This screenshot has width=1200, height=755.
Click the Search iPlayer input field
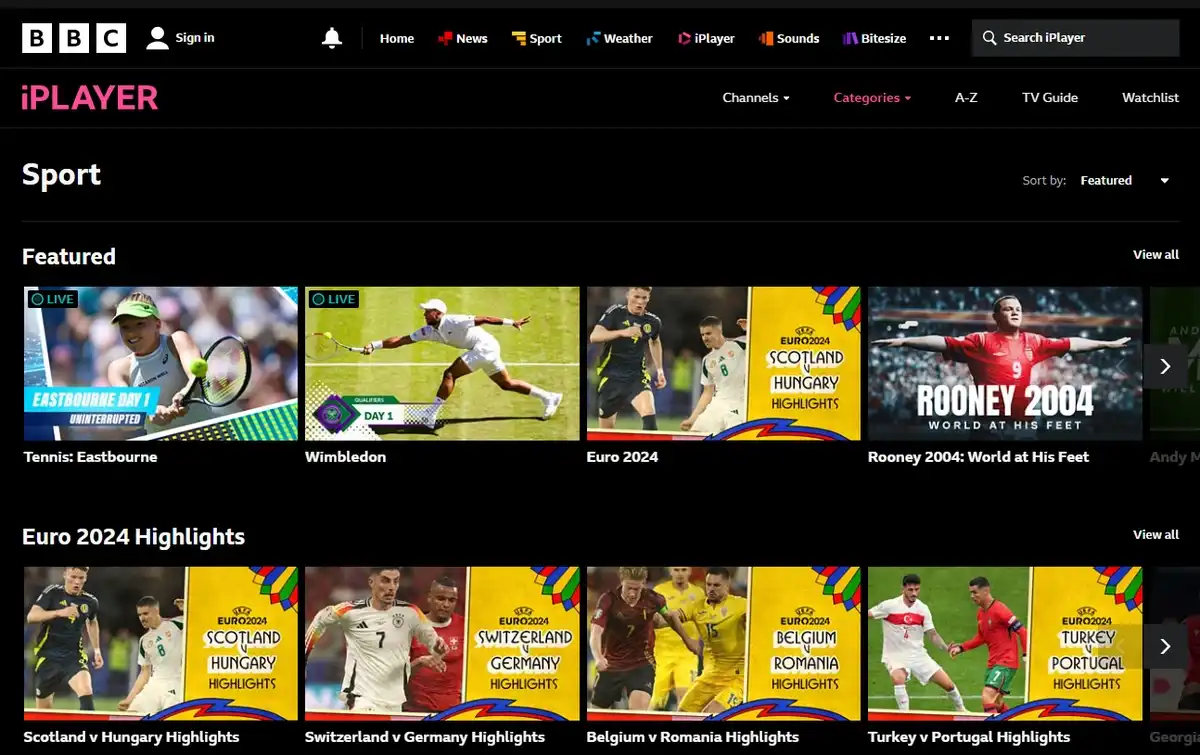click(1076, 38)
